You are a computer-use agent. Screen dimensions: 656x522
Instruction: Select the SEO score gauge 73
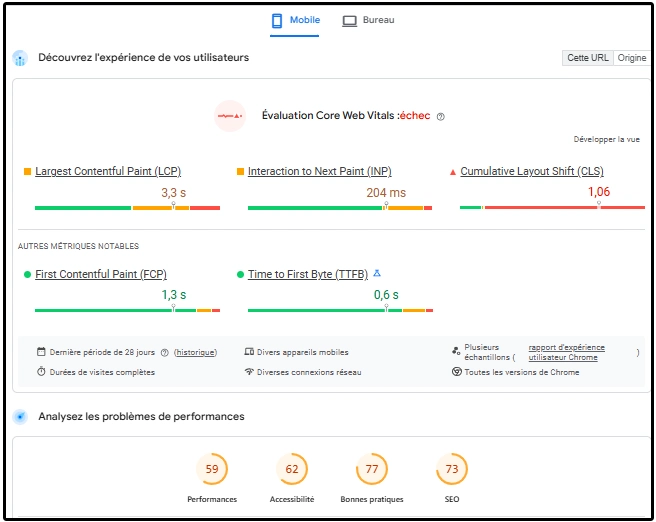452,469
